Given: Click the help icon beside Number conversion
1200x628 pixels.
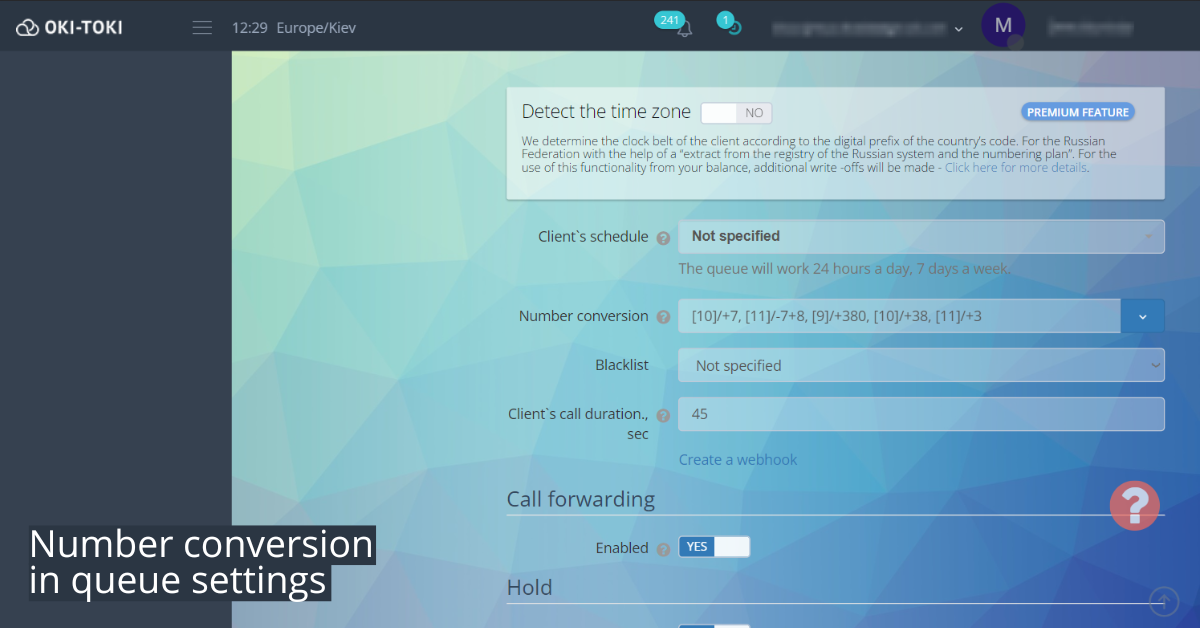Looking at the screenshot, I should pos(664,316).
